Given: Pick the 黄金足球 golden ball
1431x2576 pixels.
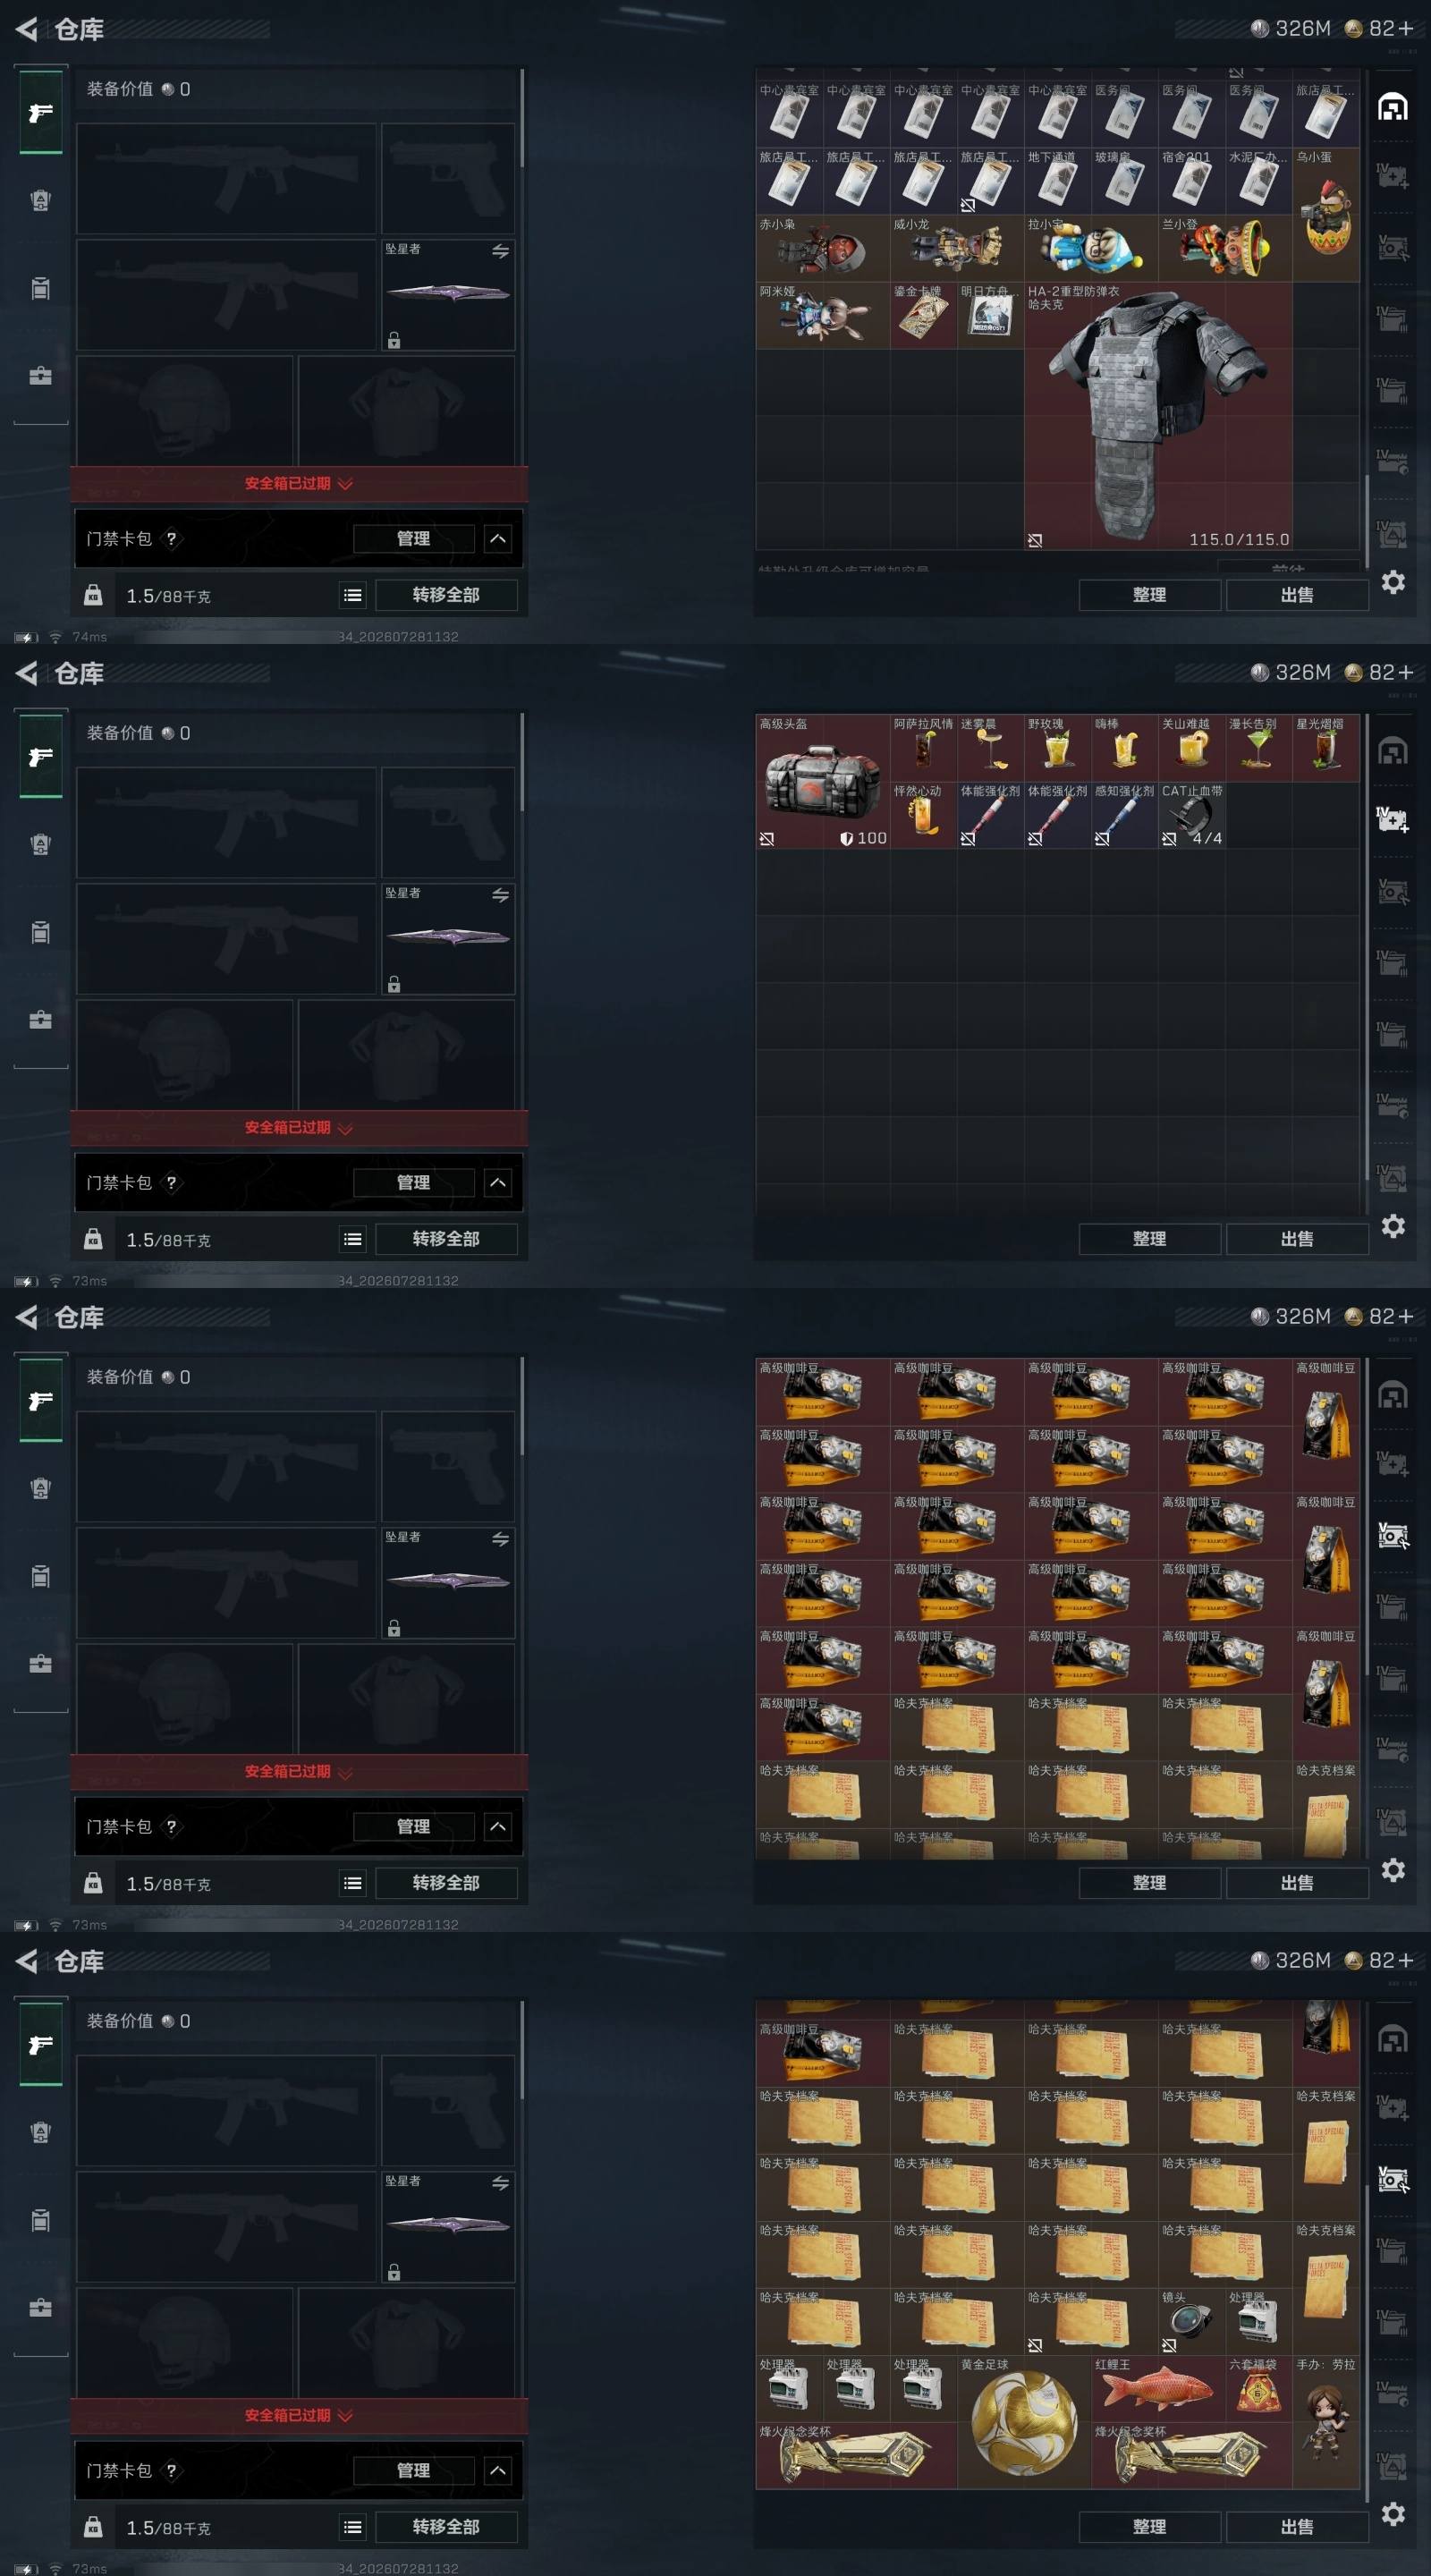Looking at the screenshot, I should pyautogui.click(x=1024, y=2422).
